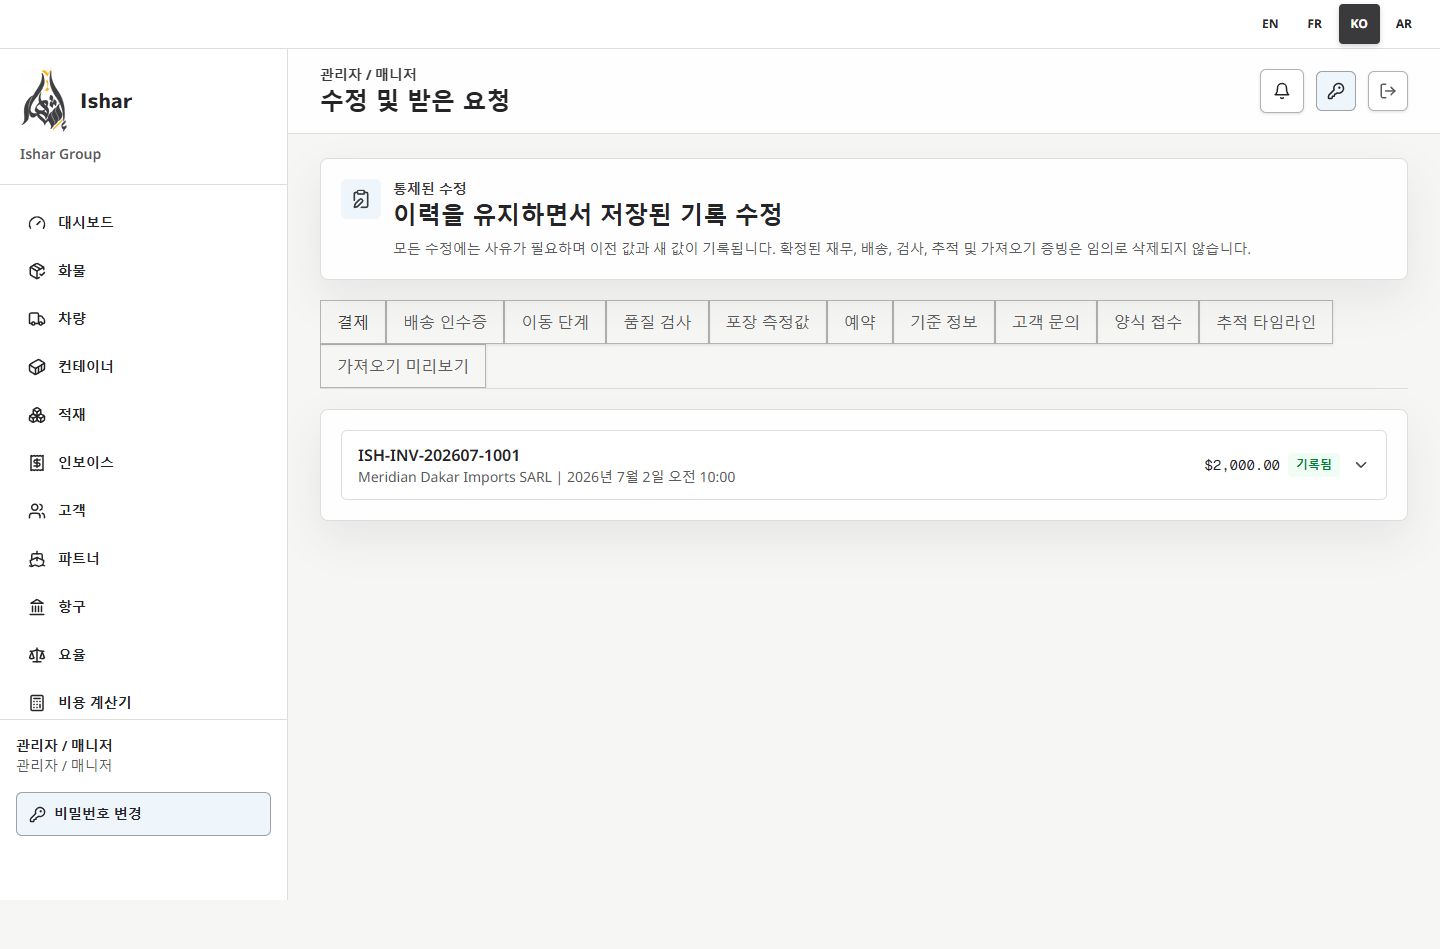Open the 이동 단계 tab
This screenshot has height=949, width=1440.
coord(555,322)
